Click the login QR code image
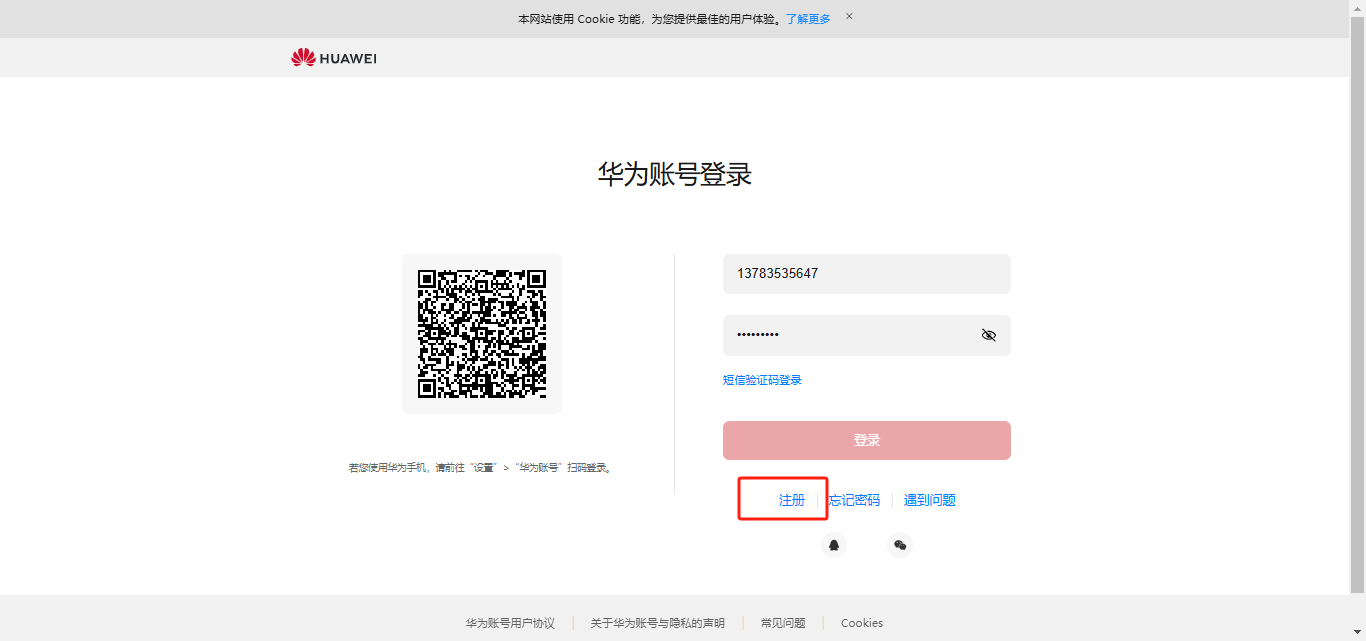 [x=482, y=334]
